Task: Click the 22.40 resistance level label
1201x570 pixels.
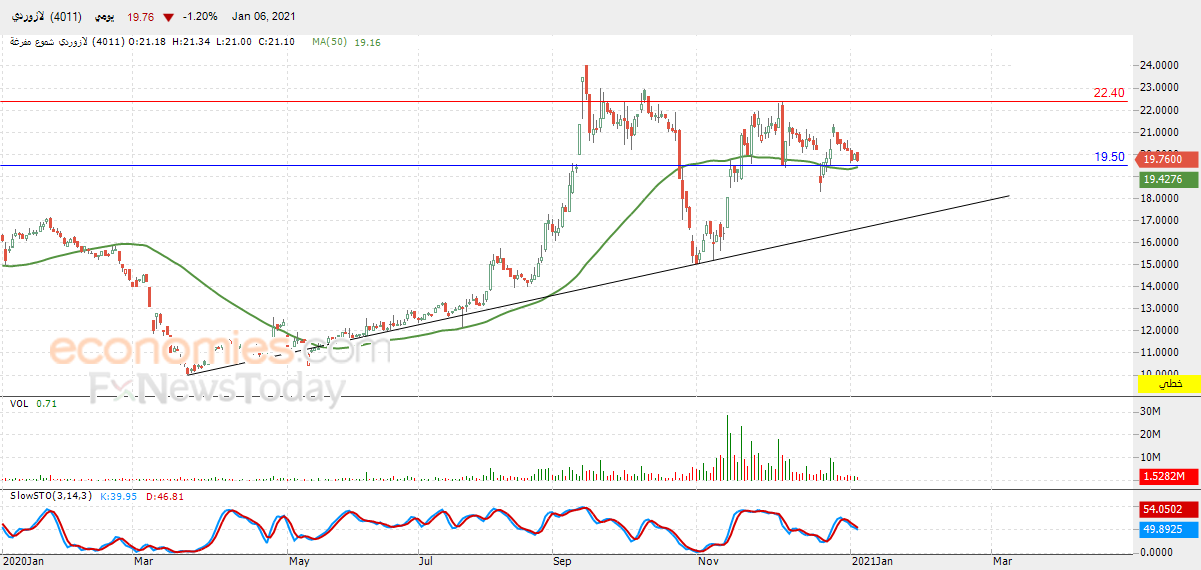Action: (x=1109, y=93)
